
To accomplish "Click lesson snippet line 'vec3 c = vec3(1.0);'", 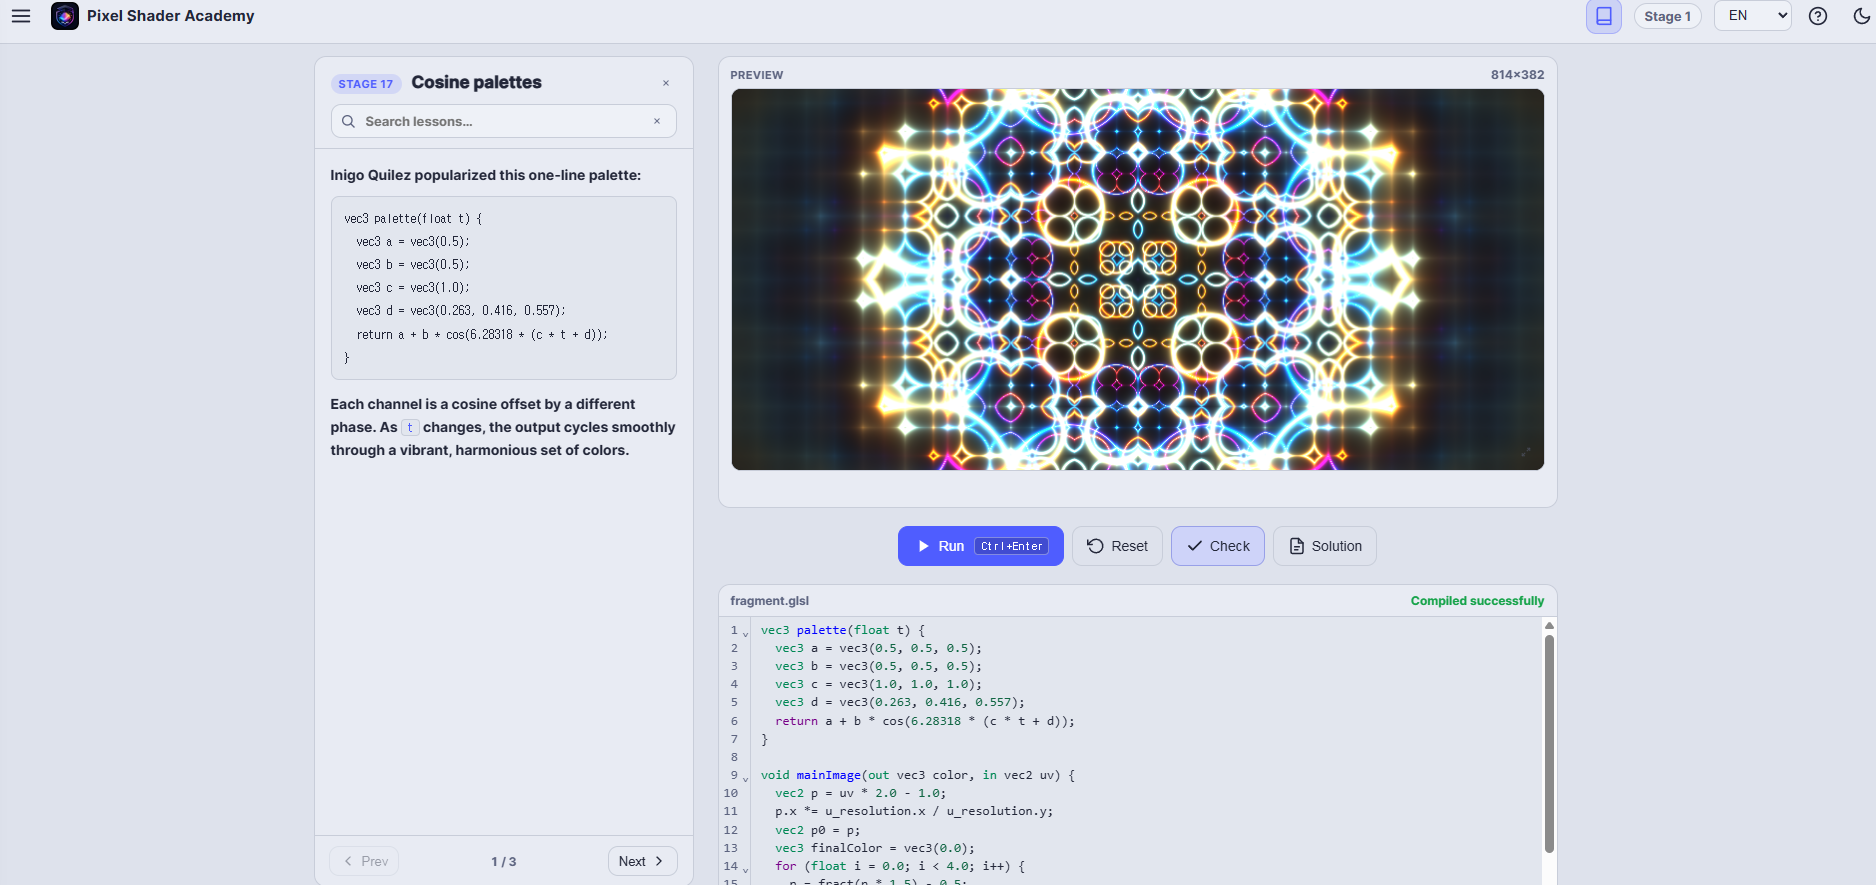I will [x=412, y=287].
